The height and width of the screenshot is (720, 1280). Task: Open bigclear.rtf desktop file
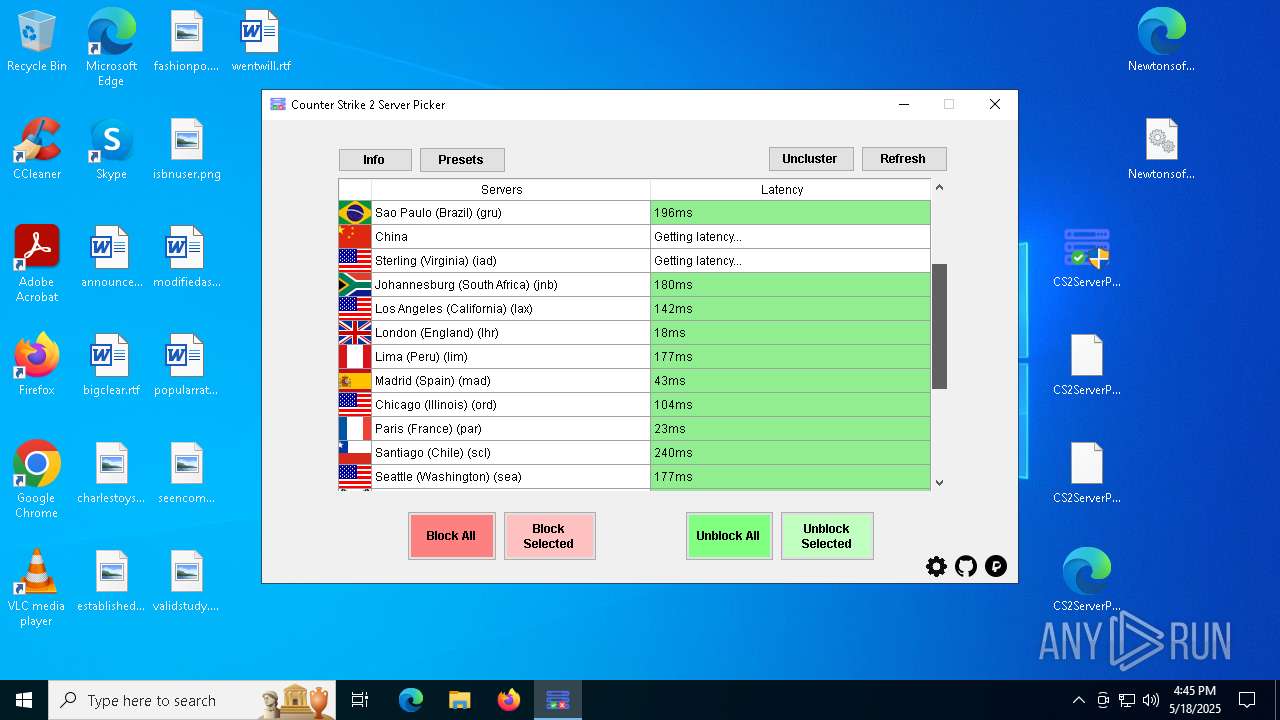pos(111,366)
